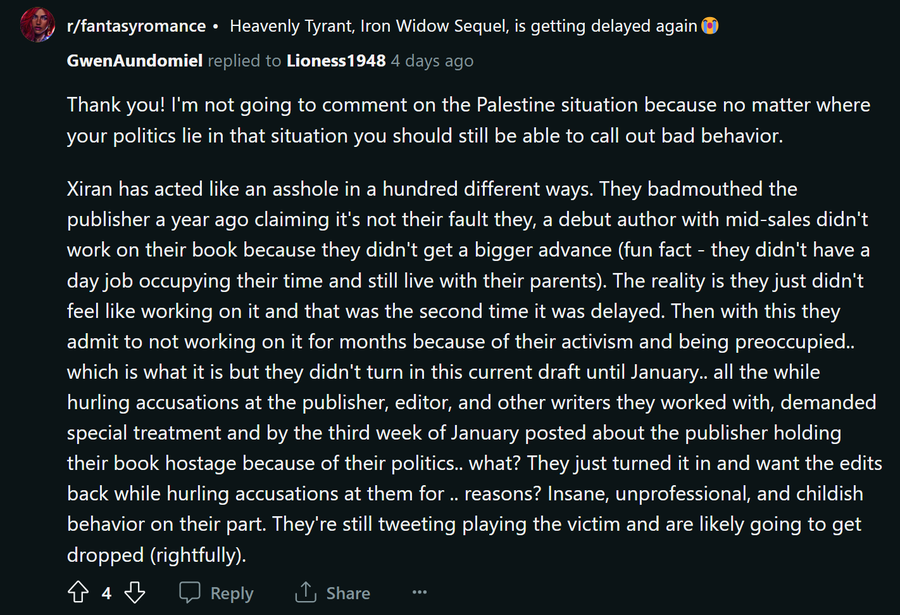Click the r/fantasyromance community avatar
Viewport: 900px width, 615px height.
pyautogui.click(x=37, y=25)
